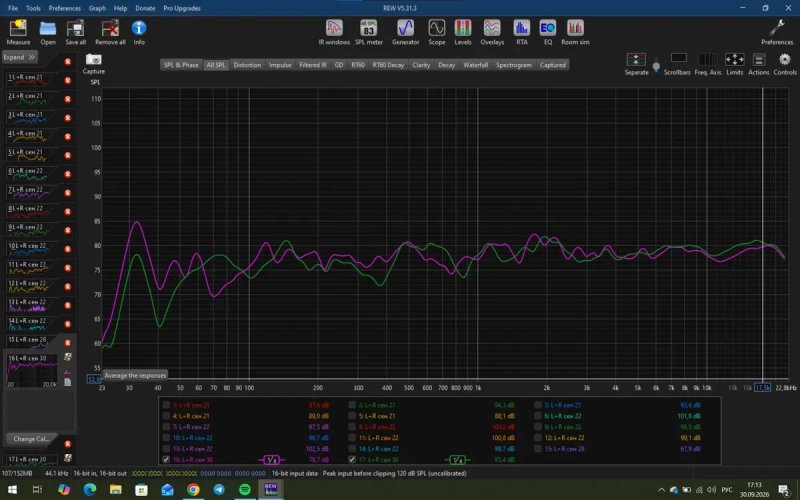Image resolution: width=800 pixels, height=500 pixels.
Task: Click the Separate traces icon
Action: tap(636, 64)
